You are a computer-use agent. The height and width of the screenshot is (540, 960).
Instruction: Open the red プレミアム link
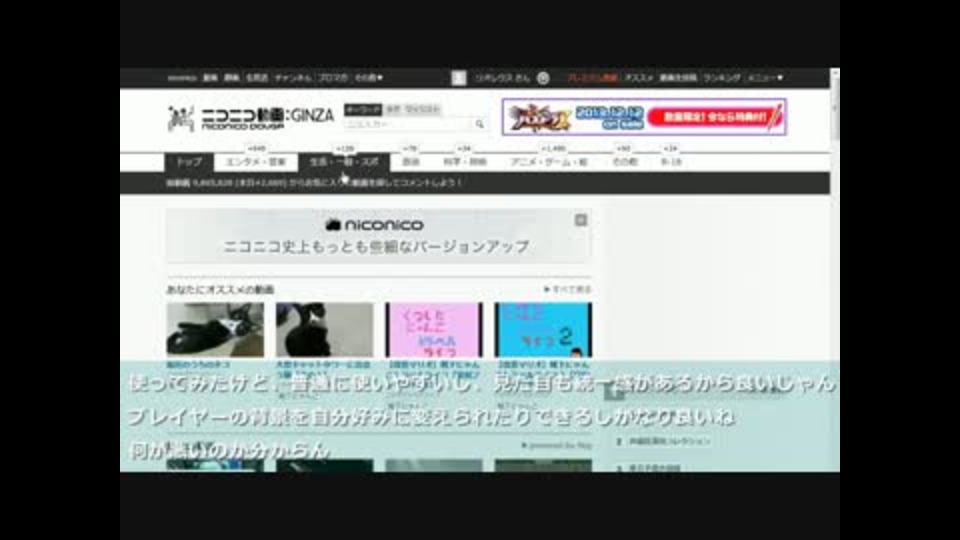592,78
